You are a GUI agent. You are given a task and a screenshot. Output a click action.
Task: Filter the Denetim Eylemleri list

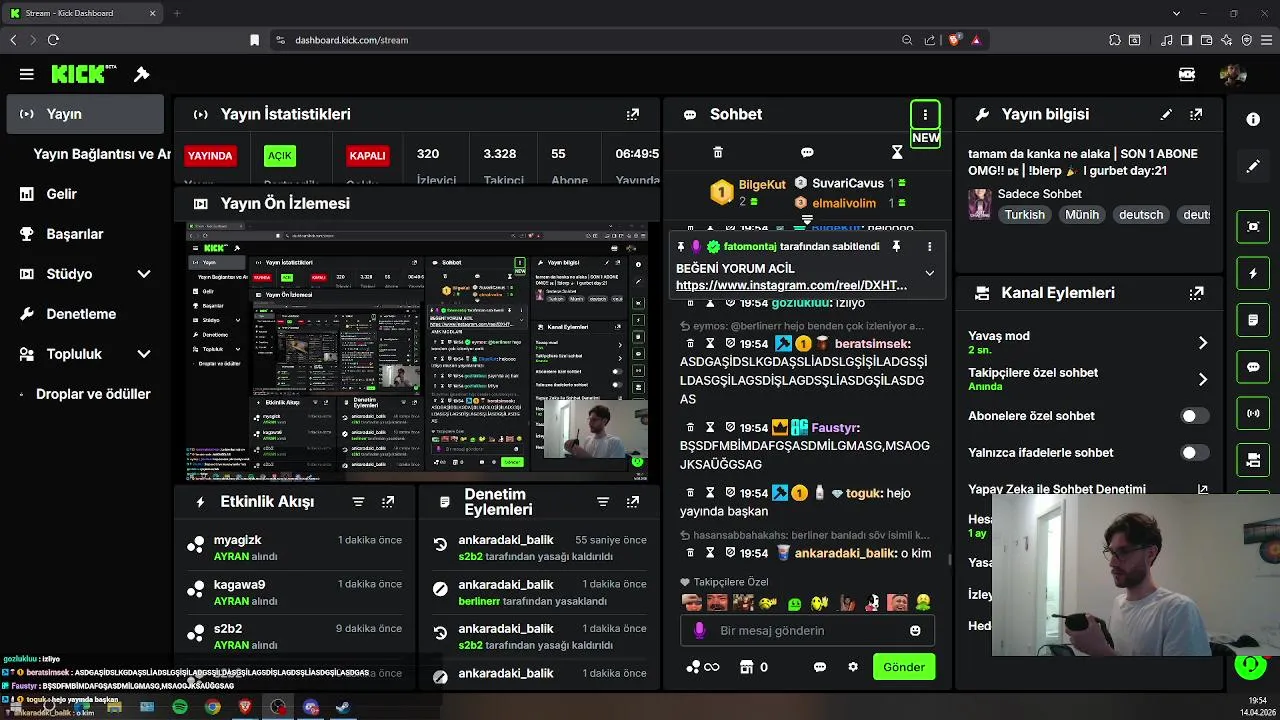(602, 502)
